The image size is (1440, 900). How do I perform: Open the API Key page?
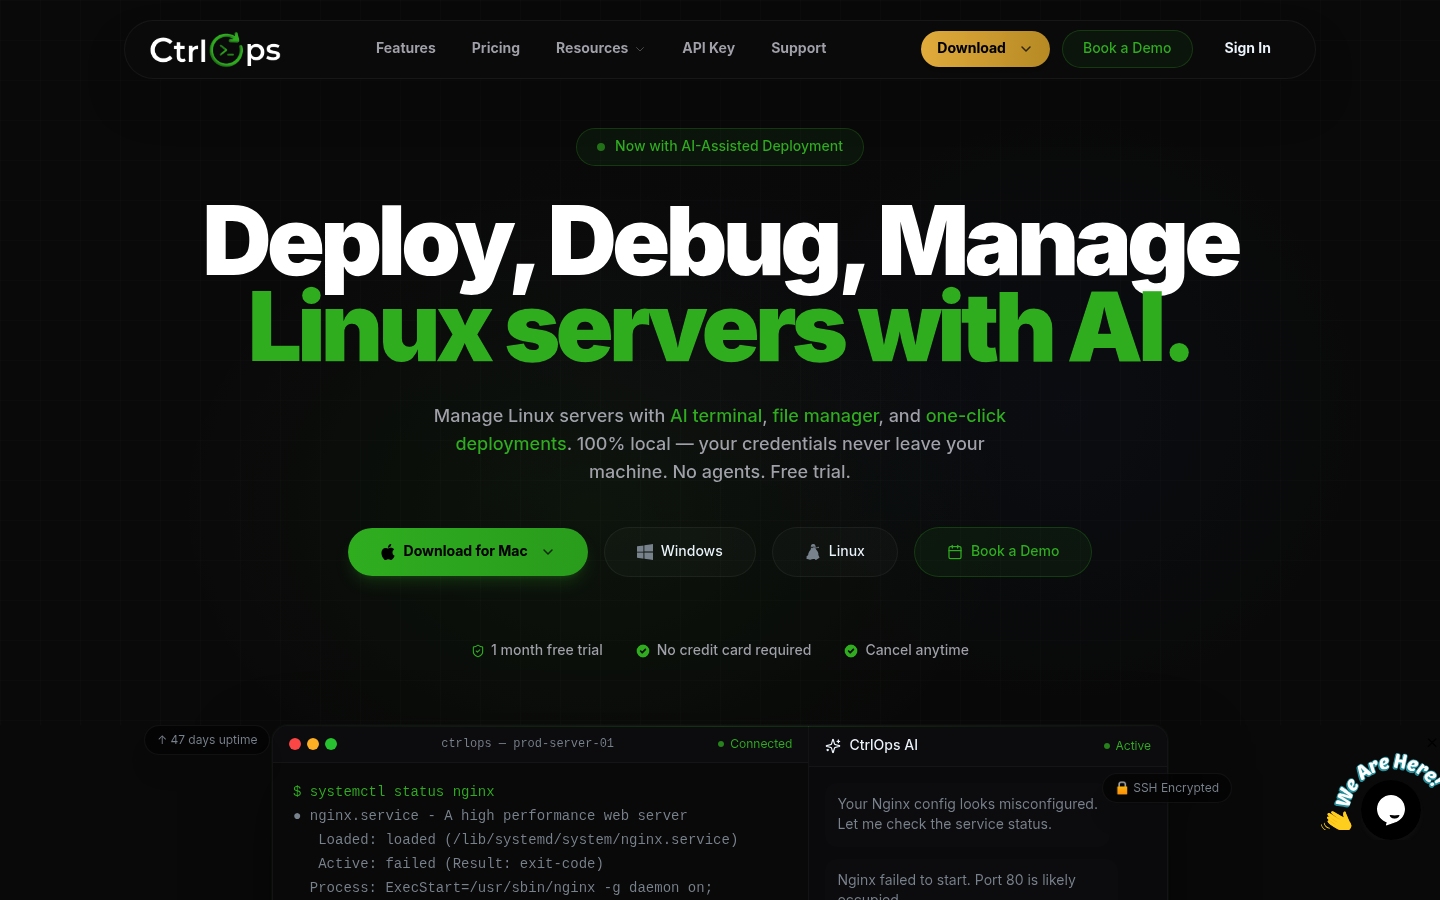(x=708, y=48)
